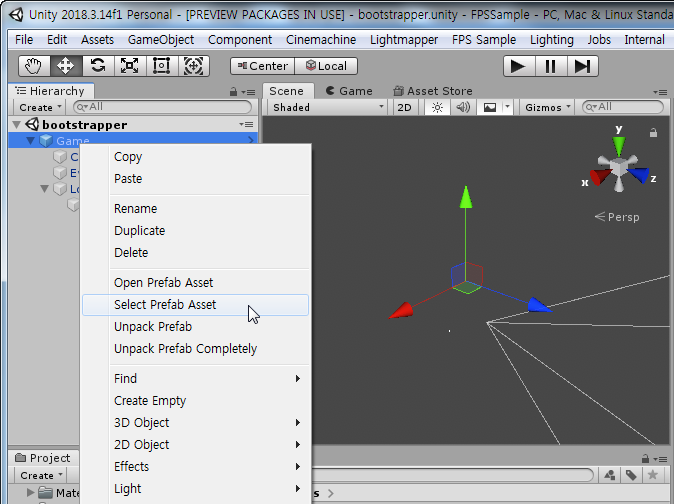This screenshot has height=504, width=674.
Task: Toggle scene gizmo rotation lock
Action: (653, 133)
